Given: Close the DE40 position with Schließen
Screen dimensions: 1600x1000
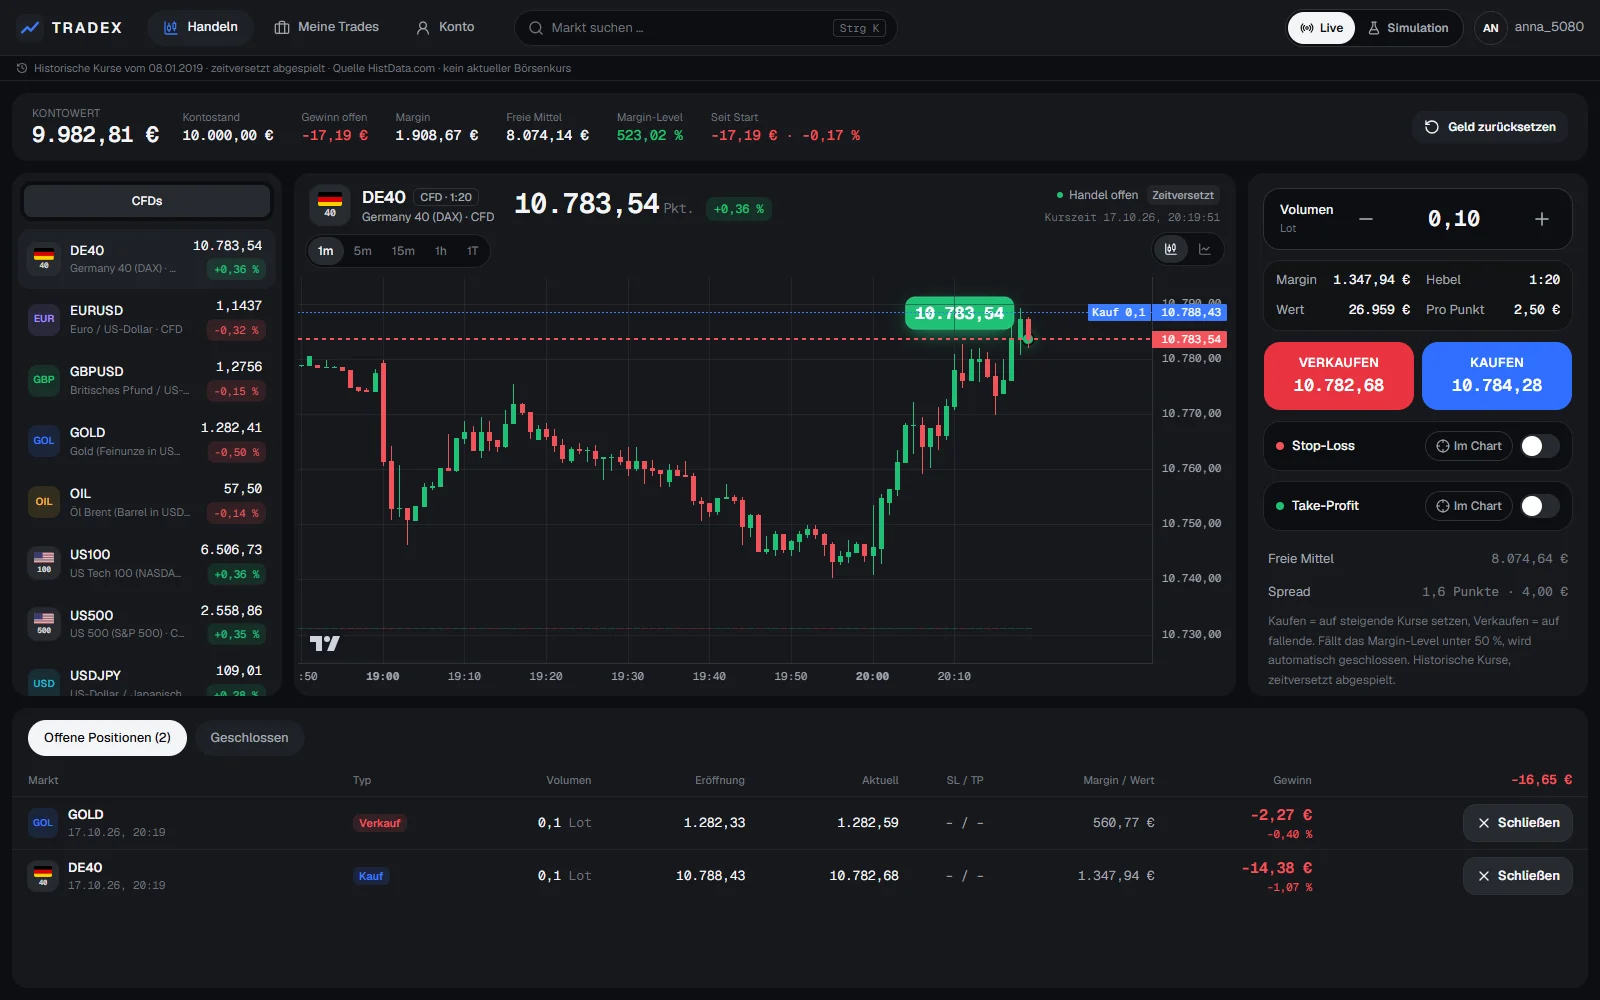Looking at the screenshot, I should click(1518, 876).
